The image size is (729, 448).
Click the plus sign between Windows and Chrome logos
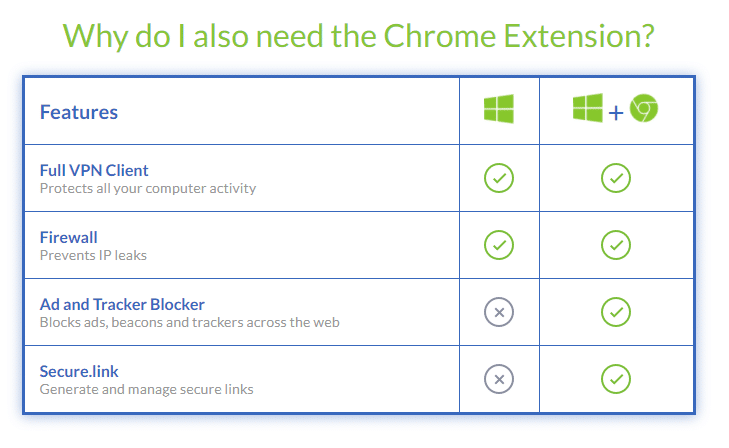[616, 113]
